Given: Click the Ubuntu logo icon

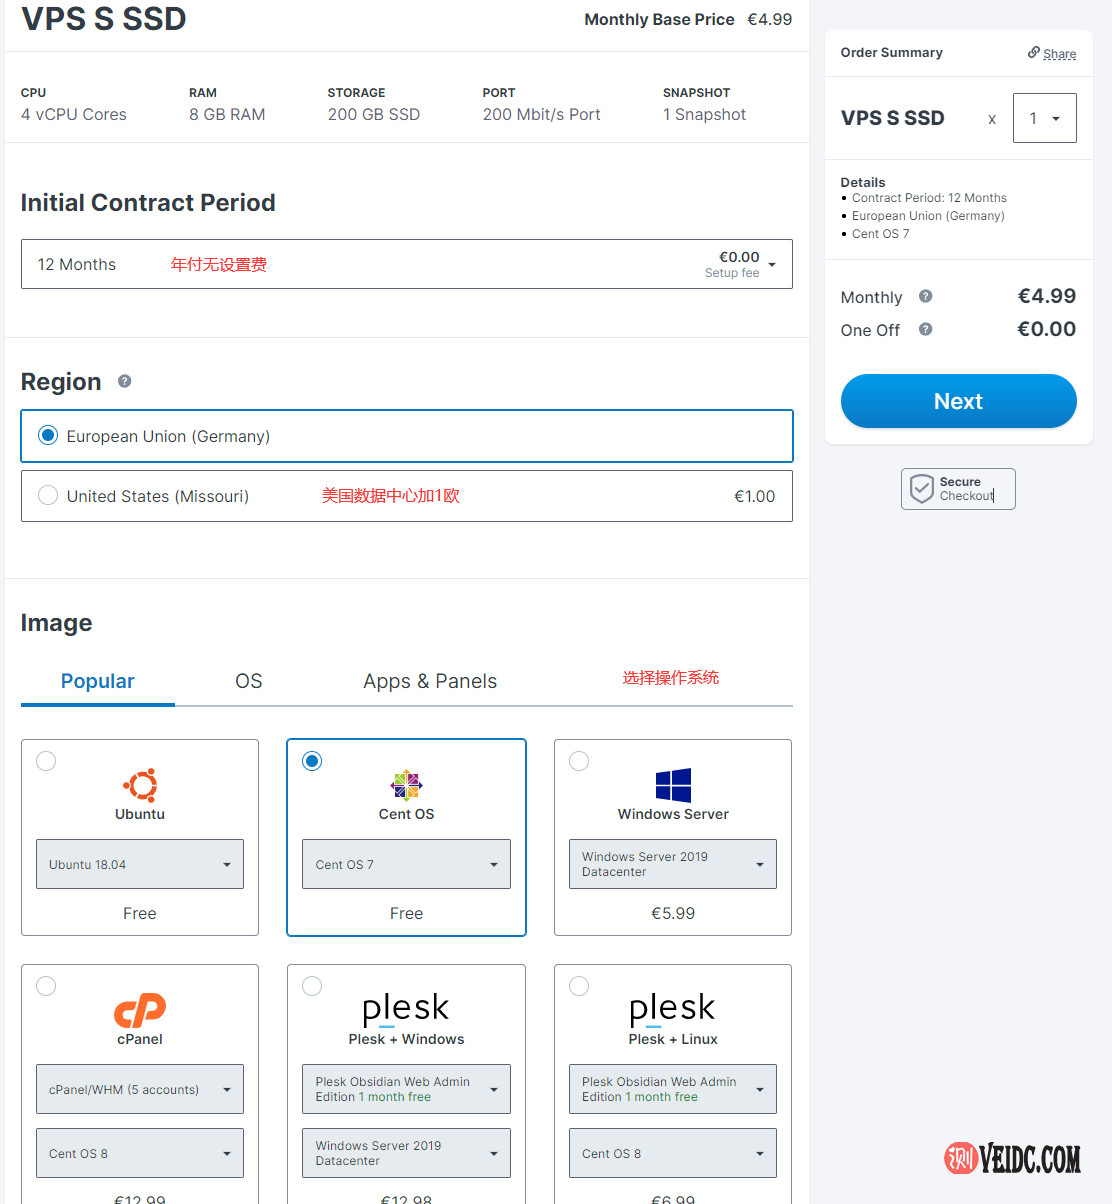Looking at the screenshot, I should click(140, 786).
